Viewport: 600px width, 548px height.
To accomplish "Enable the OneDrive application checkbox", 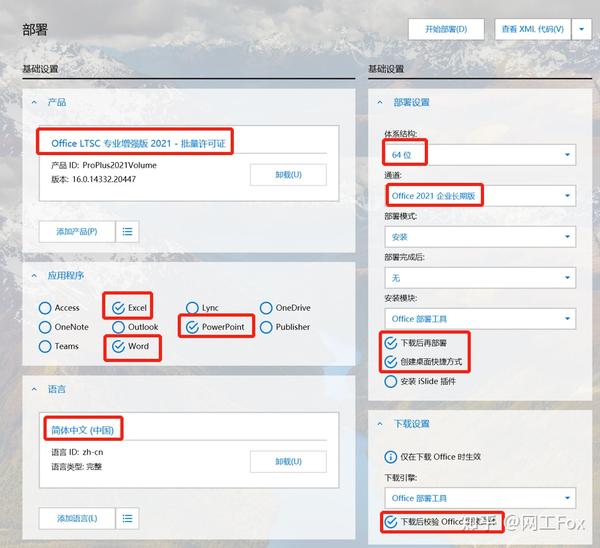I will point(266,308).
